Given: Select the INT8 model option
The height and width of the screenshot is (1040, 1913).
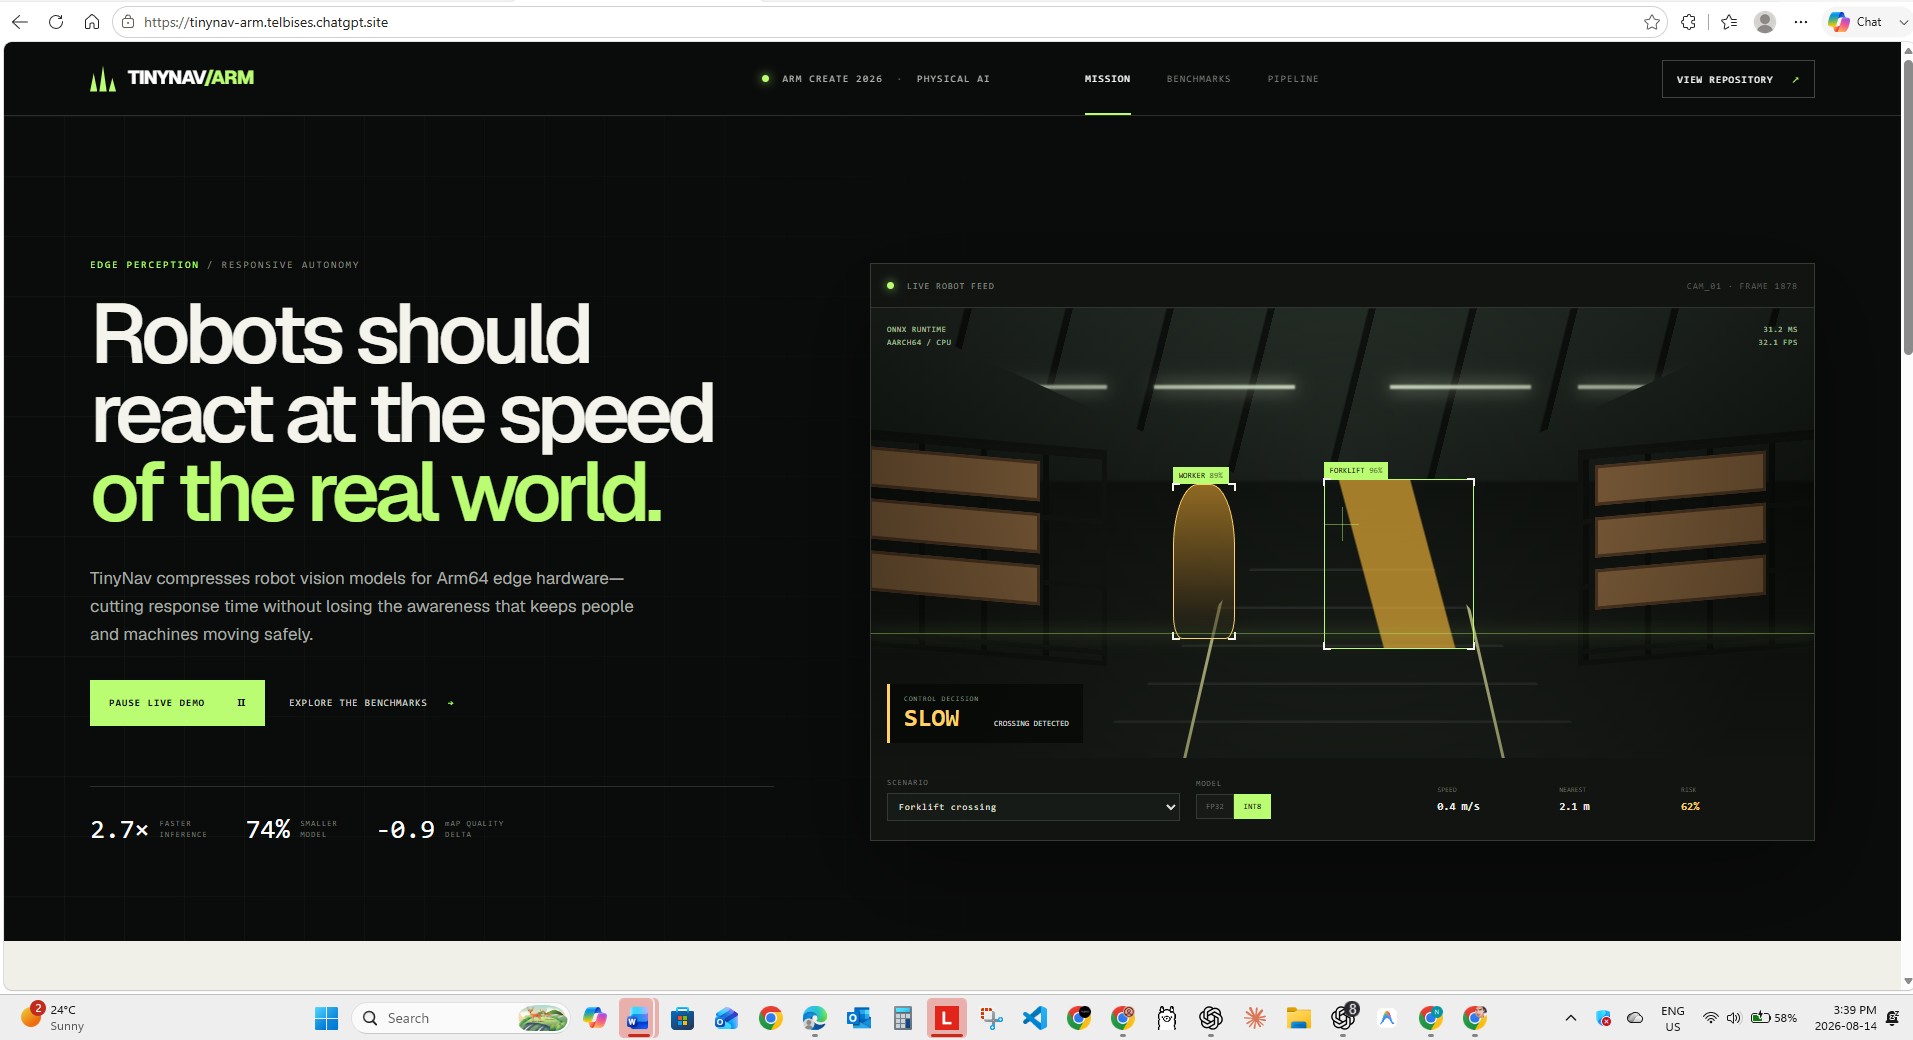Looking at the screenshot, I should coord(1252,806).
